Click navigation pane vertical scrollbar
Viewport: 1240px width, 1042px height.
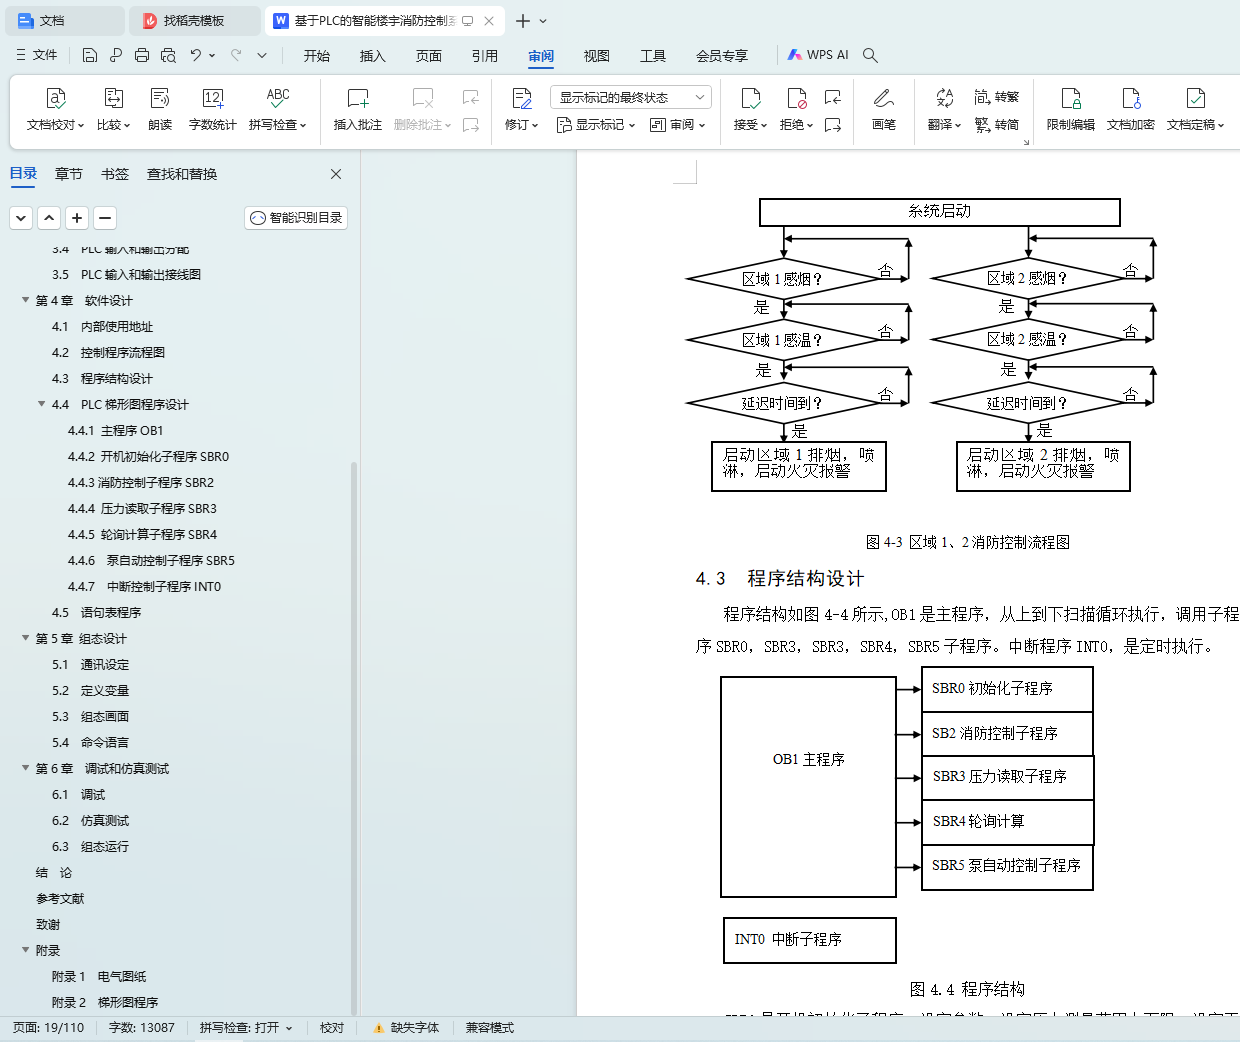[x=354, y=738]
